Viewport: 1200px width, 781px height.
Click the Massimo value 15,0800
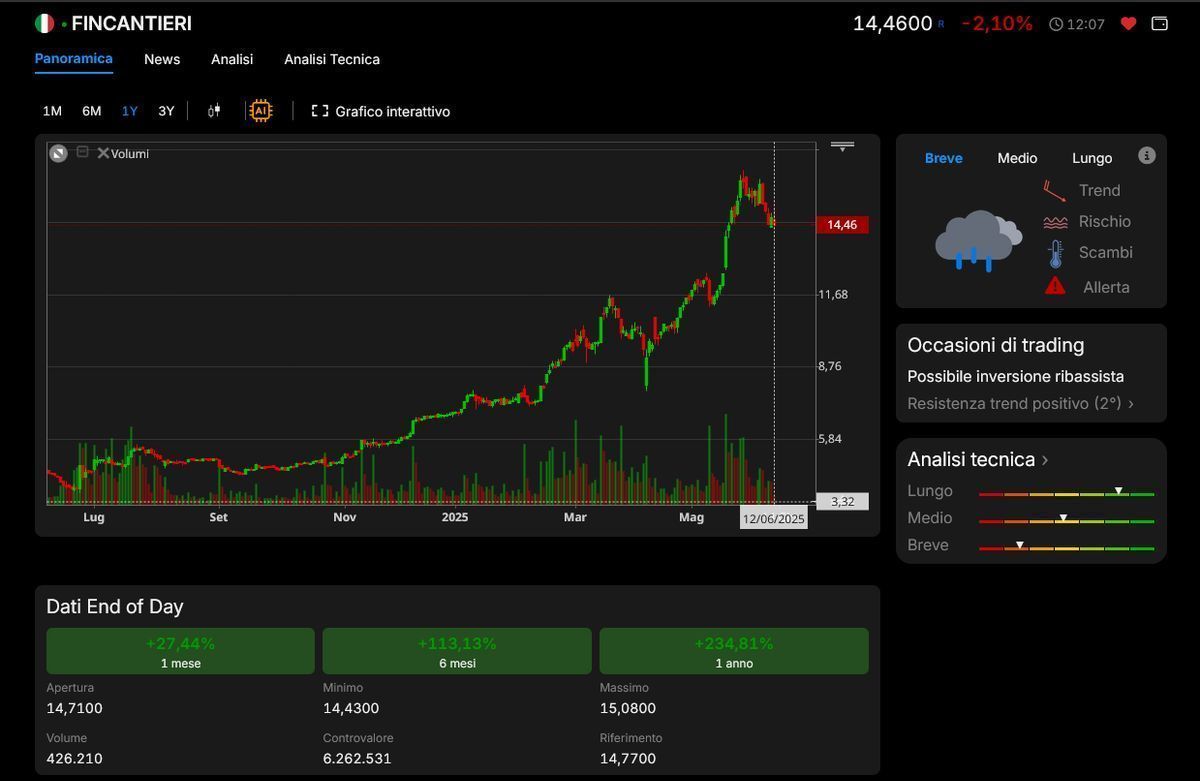(x=628, y=708)
